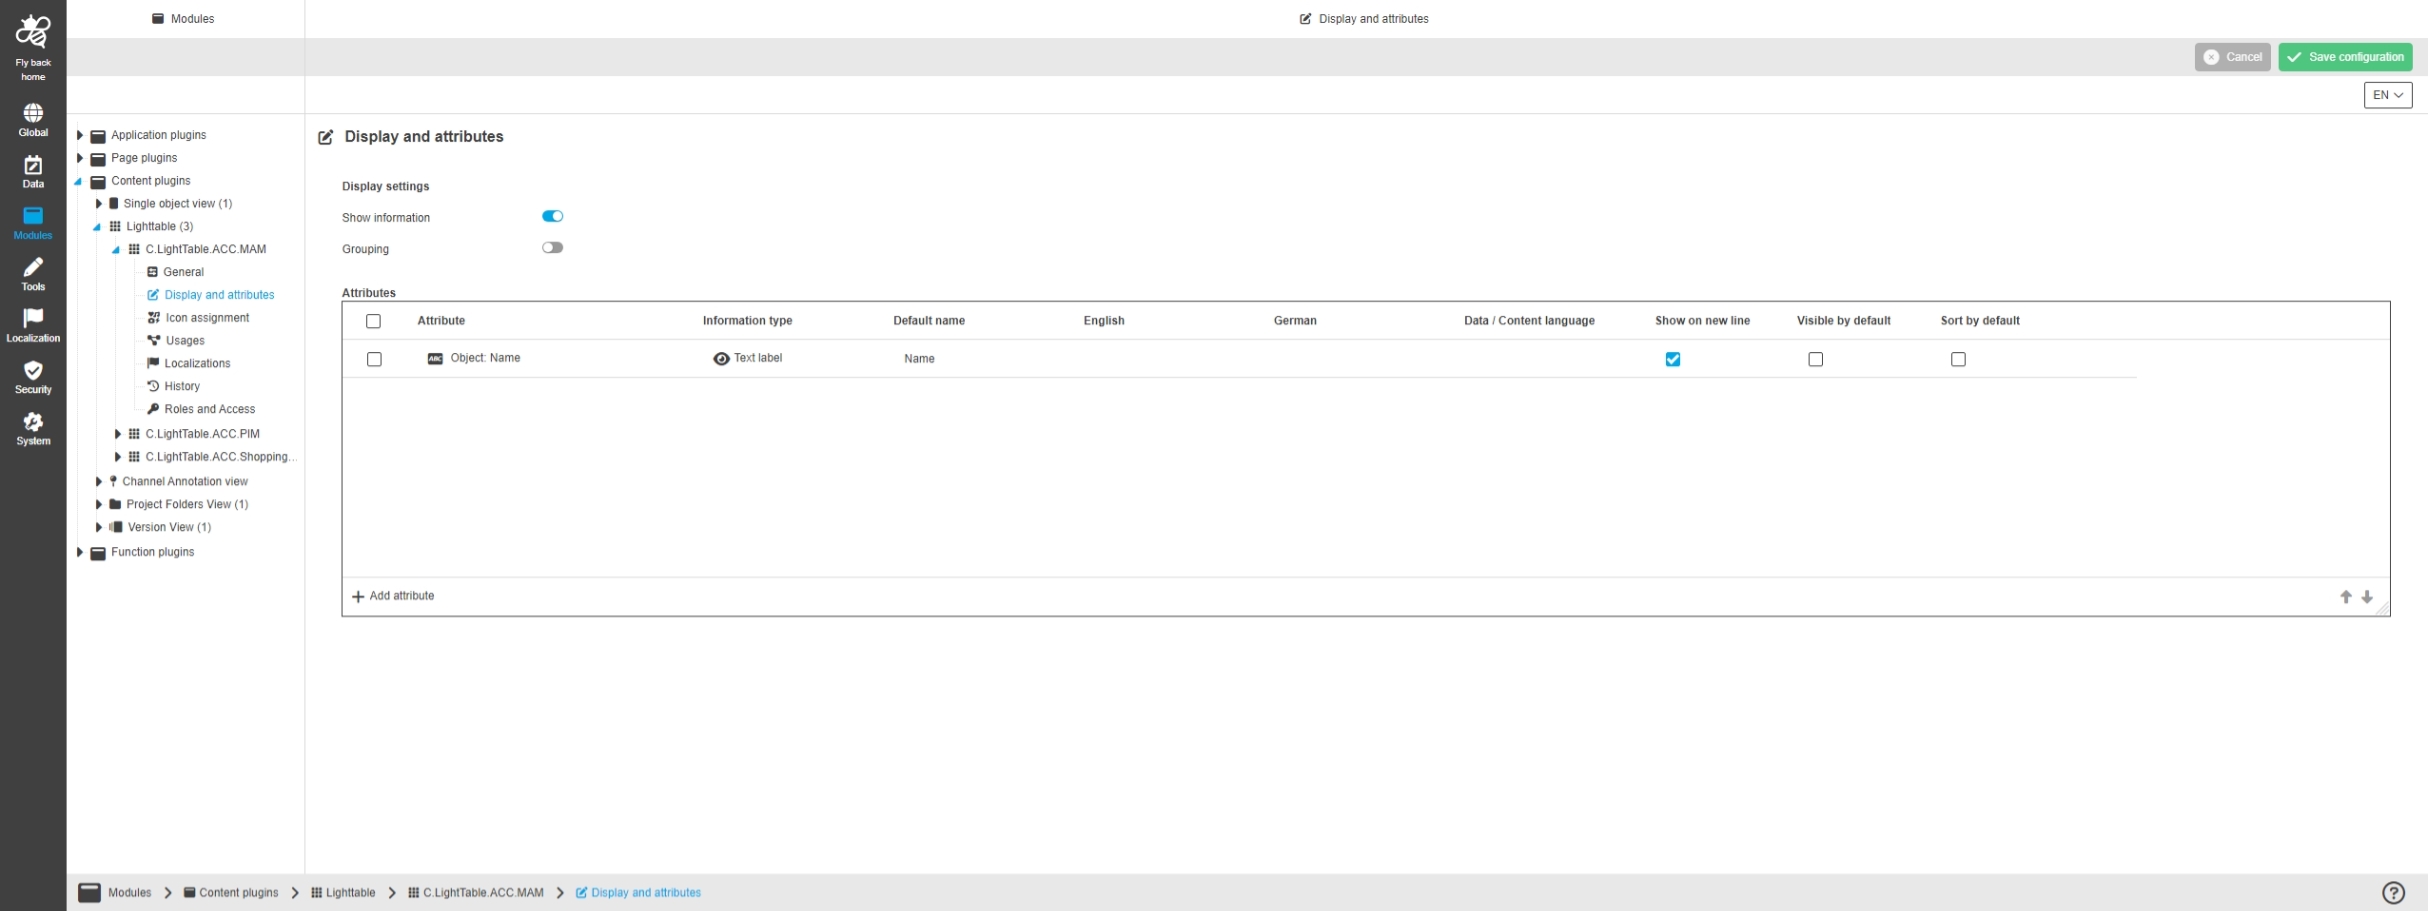Click the C.LightTable.ACC.PIM grid icon

click(134, 434)
